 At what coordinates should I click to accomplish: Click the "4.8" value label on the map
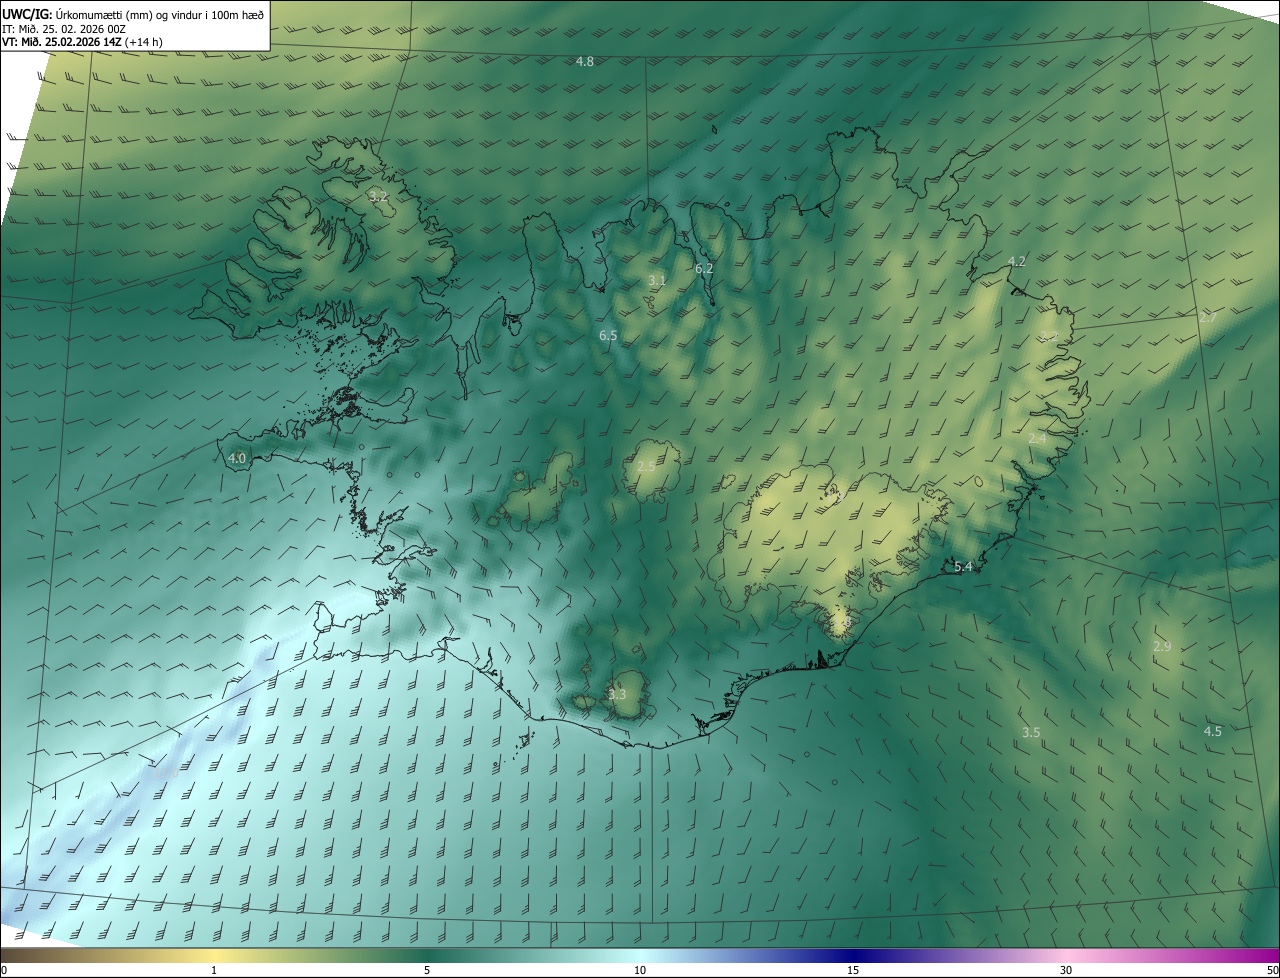(585, 62)
